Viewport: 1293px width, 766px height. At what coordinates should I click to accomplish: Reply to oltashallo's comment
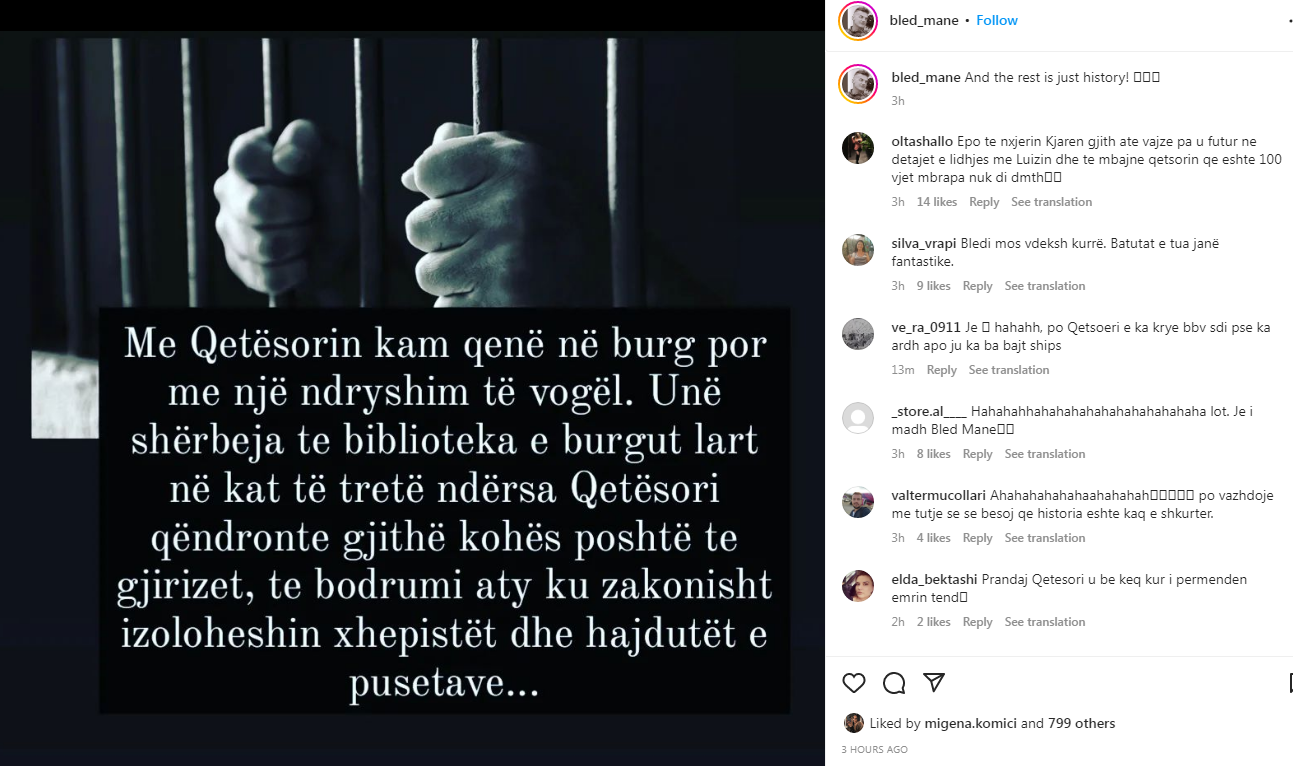click(x=984, y=202)
